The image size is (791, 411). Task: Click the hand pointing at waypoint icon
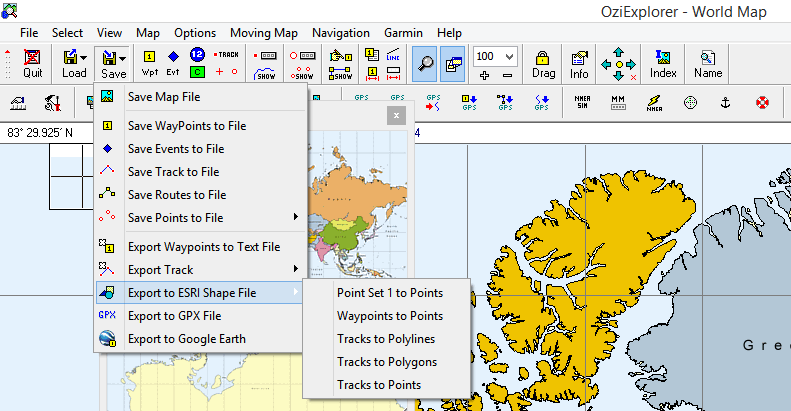pyautogui.click(x=341, y=55)
